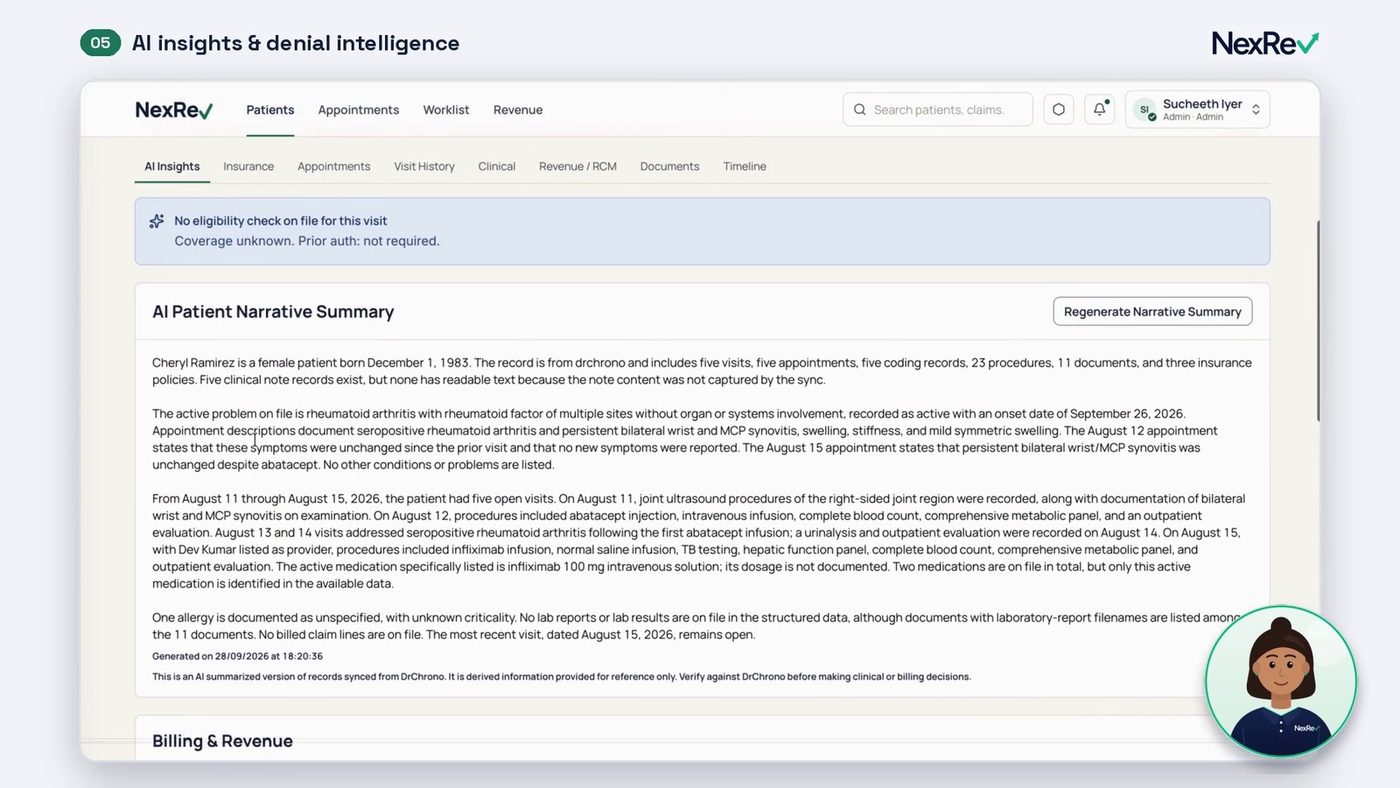Switch to the Insurance tab

[x=248, y=166]
